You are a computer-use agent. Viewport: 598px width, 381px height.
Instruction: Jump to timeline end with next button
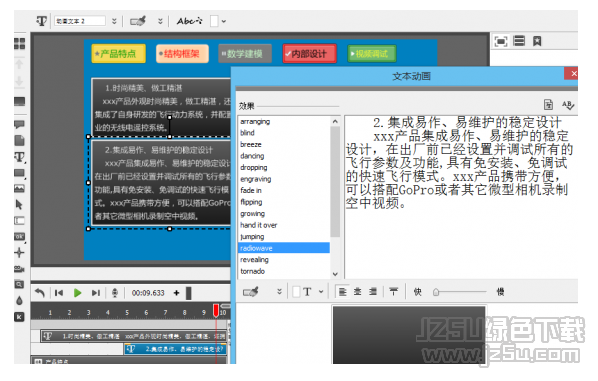pyautogui.click(x=96, y=293)
